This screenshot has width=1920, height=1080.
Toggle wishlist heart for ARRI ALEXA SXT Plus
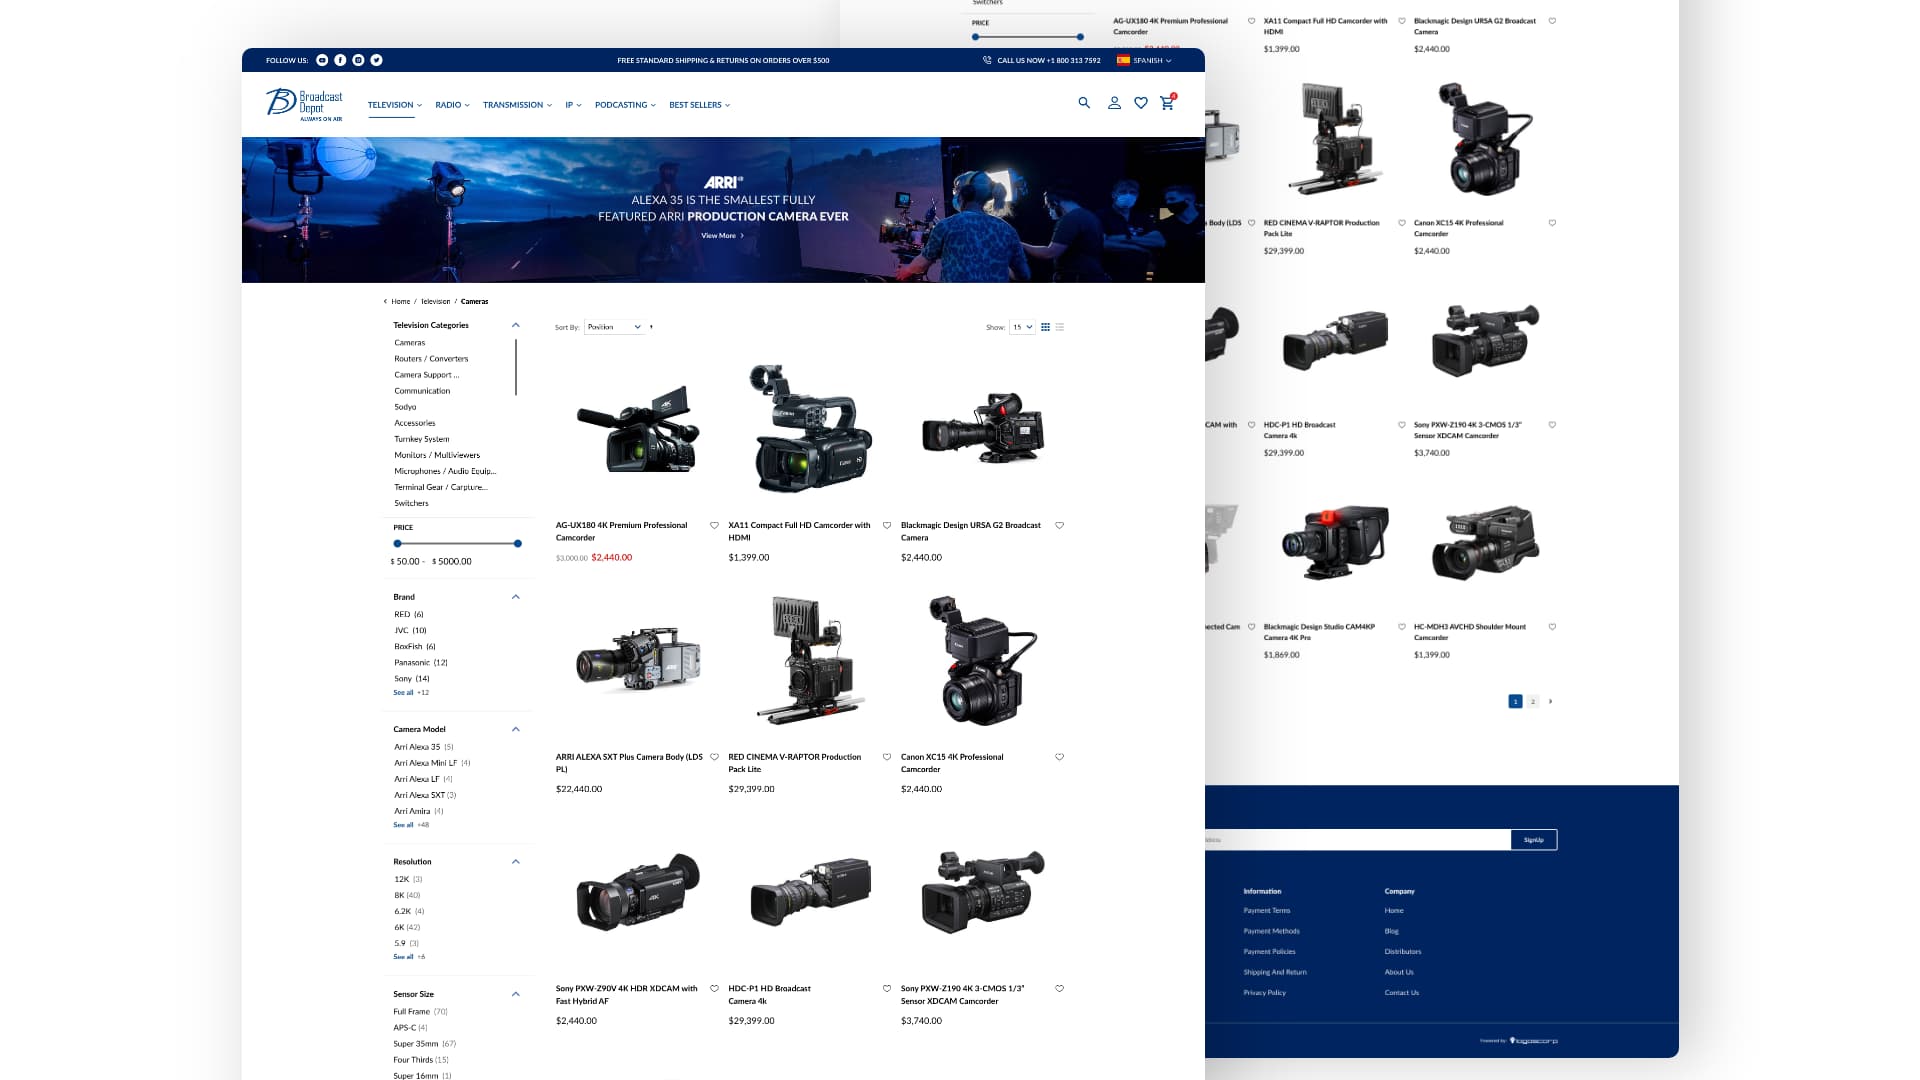(714, 757)
